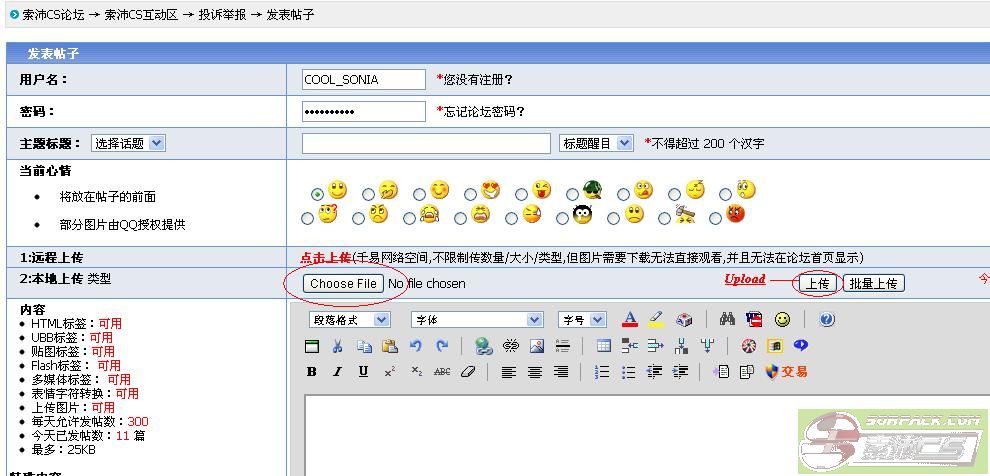
Task: Select the red angry face mood option
Action: coord(714,218)
